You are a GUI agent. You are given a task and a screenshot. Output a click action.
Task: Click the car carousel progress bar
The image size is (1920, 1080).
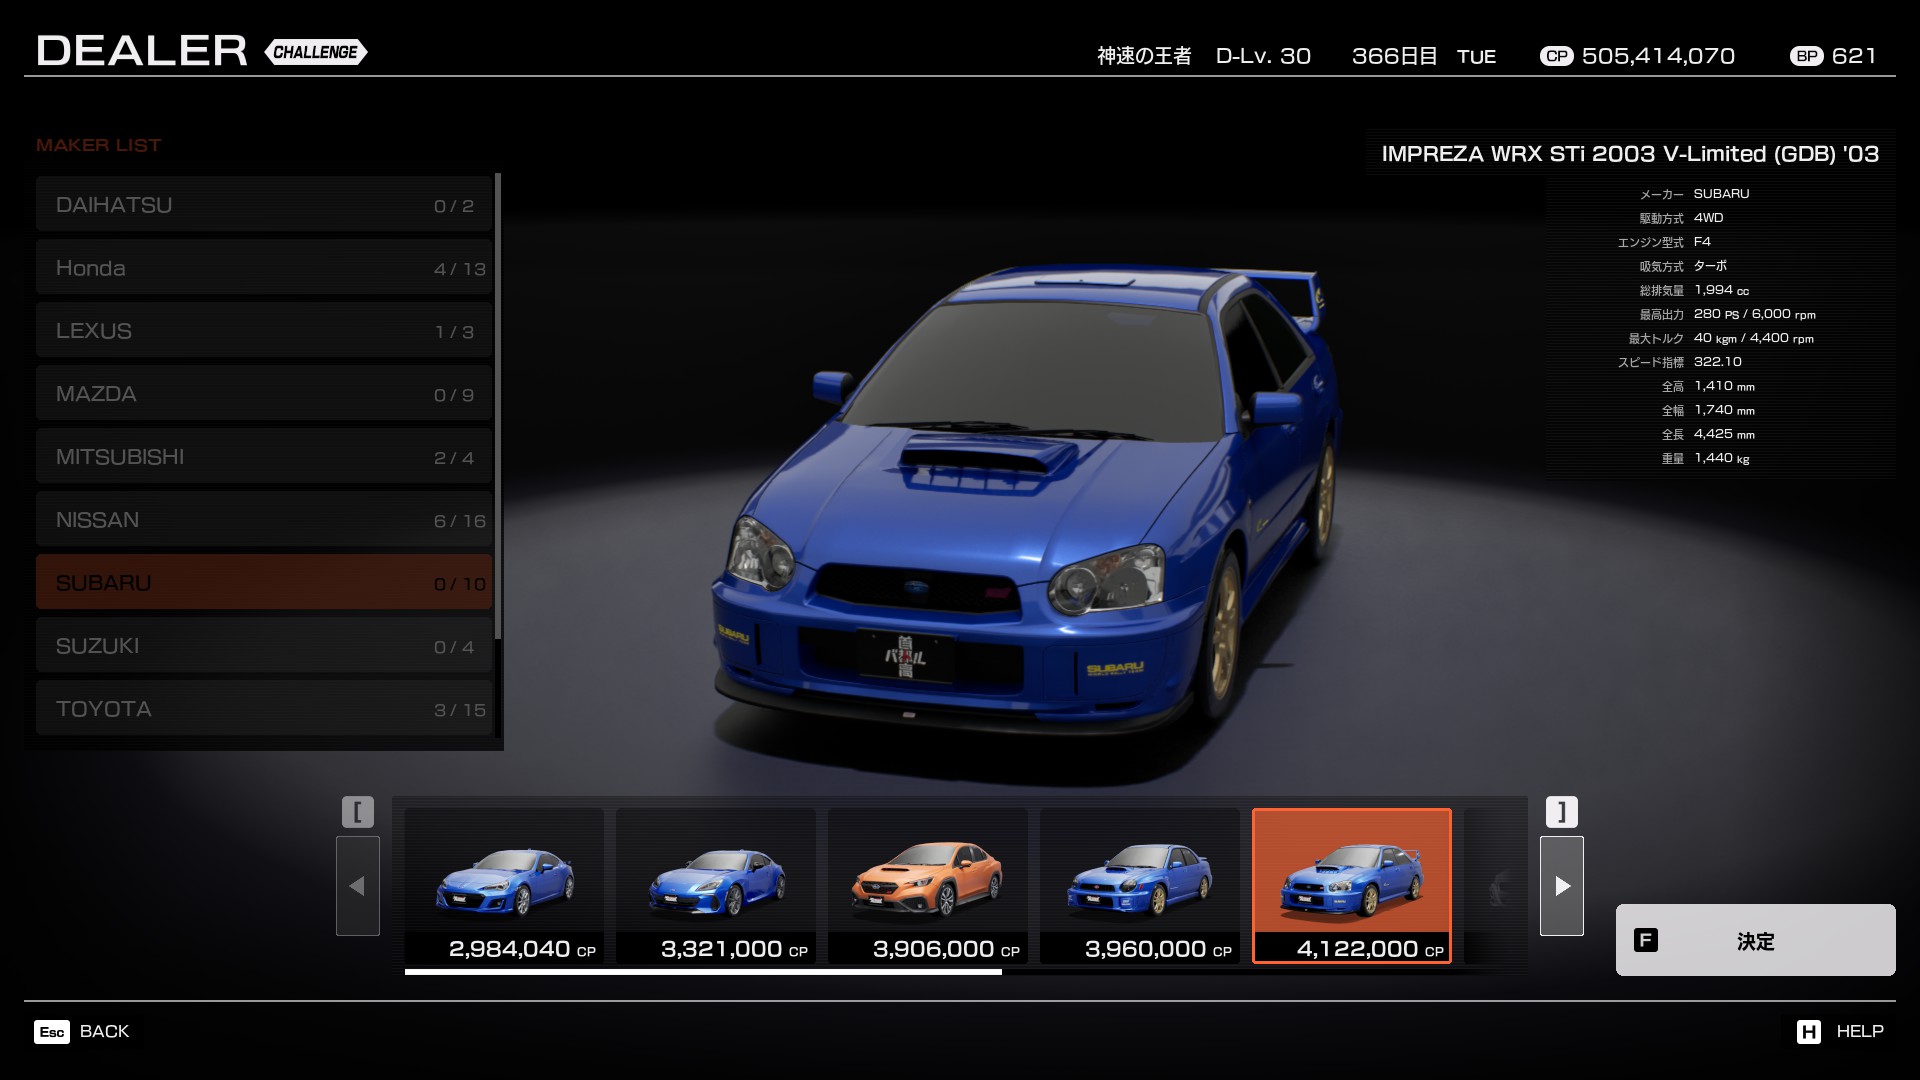702,971
